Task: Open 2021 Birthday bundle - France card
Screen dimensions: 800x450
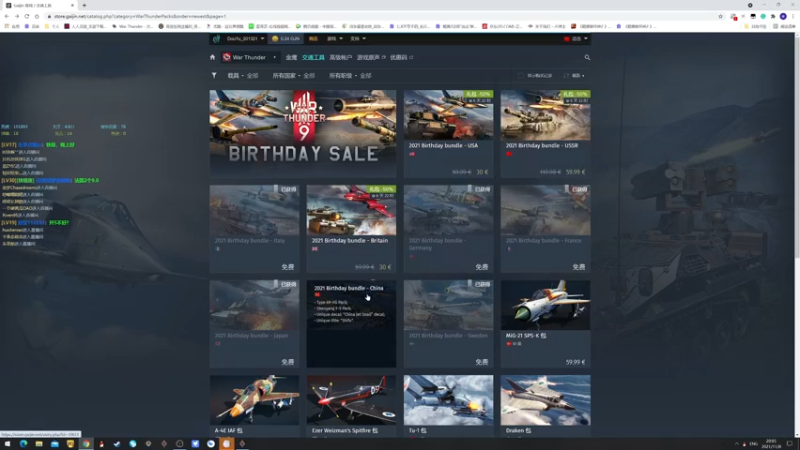Action: tap(545, 229)
